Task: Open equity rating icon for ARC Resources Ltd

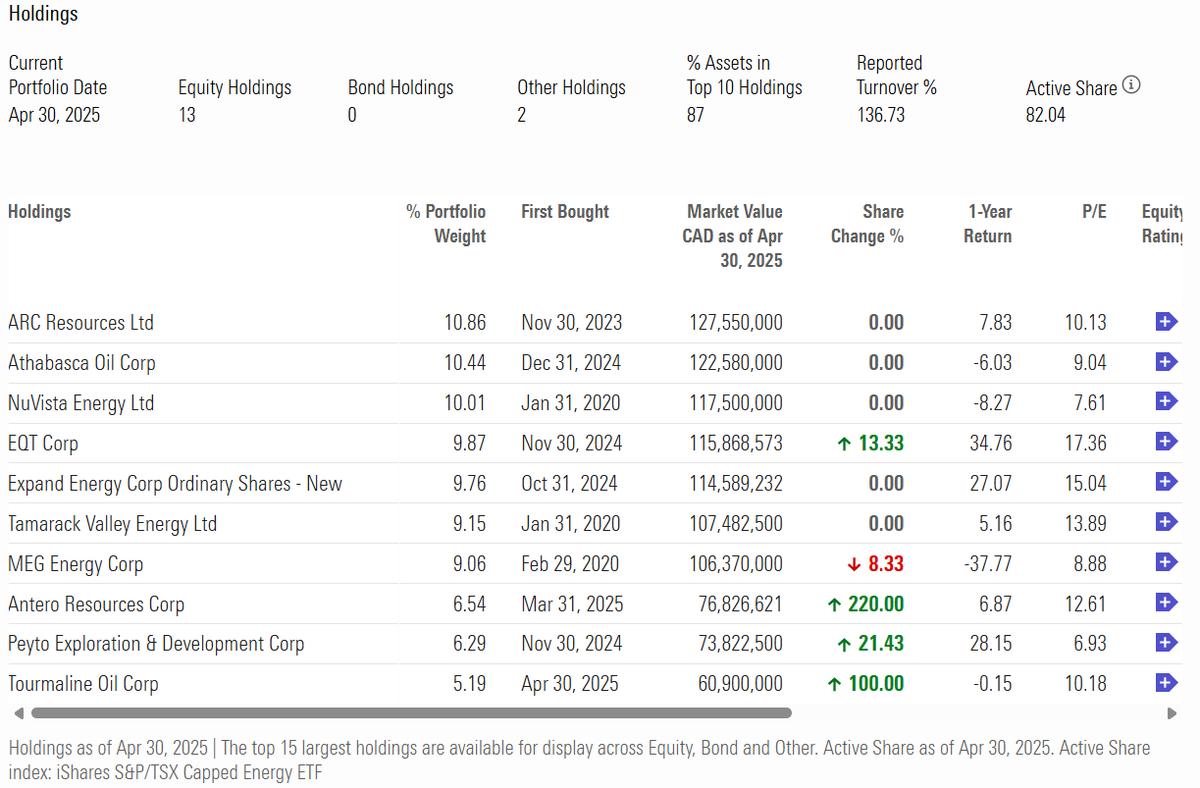Action: [x=1166, y=322]
